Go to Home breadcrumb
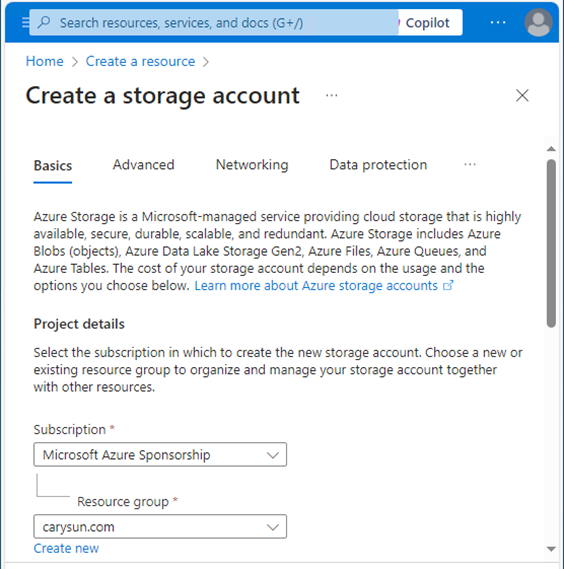 pos(45,61)
